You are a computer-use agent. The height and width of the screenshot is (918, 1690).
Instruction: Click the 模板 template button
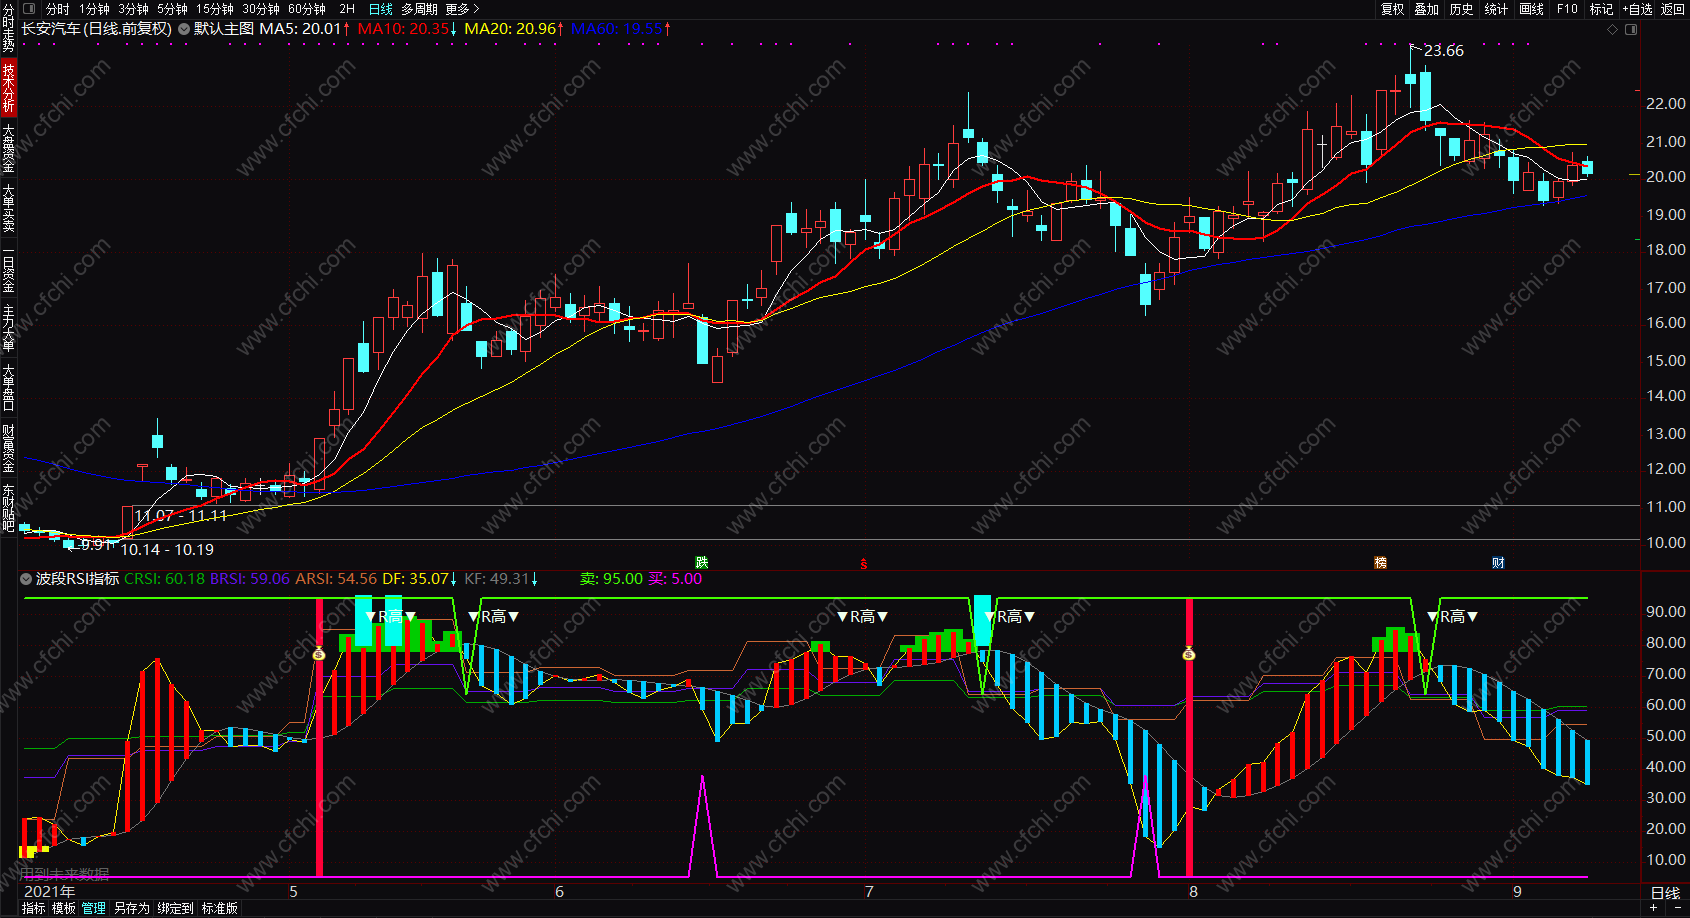[x=64, y=908]
